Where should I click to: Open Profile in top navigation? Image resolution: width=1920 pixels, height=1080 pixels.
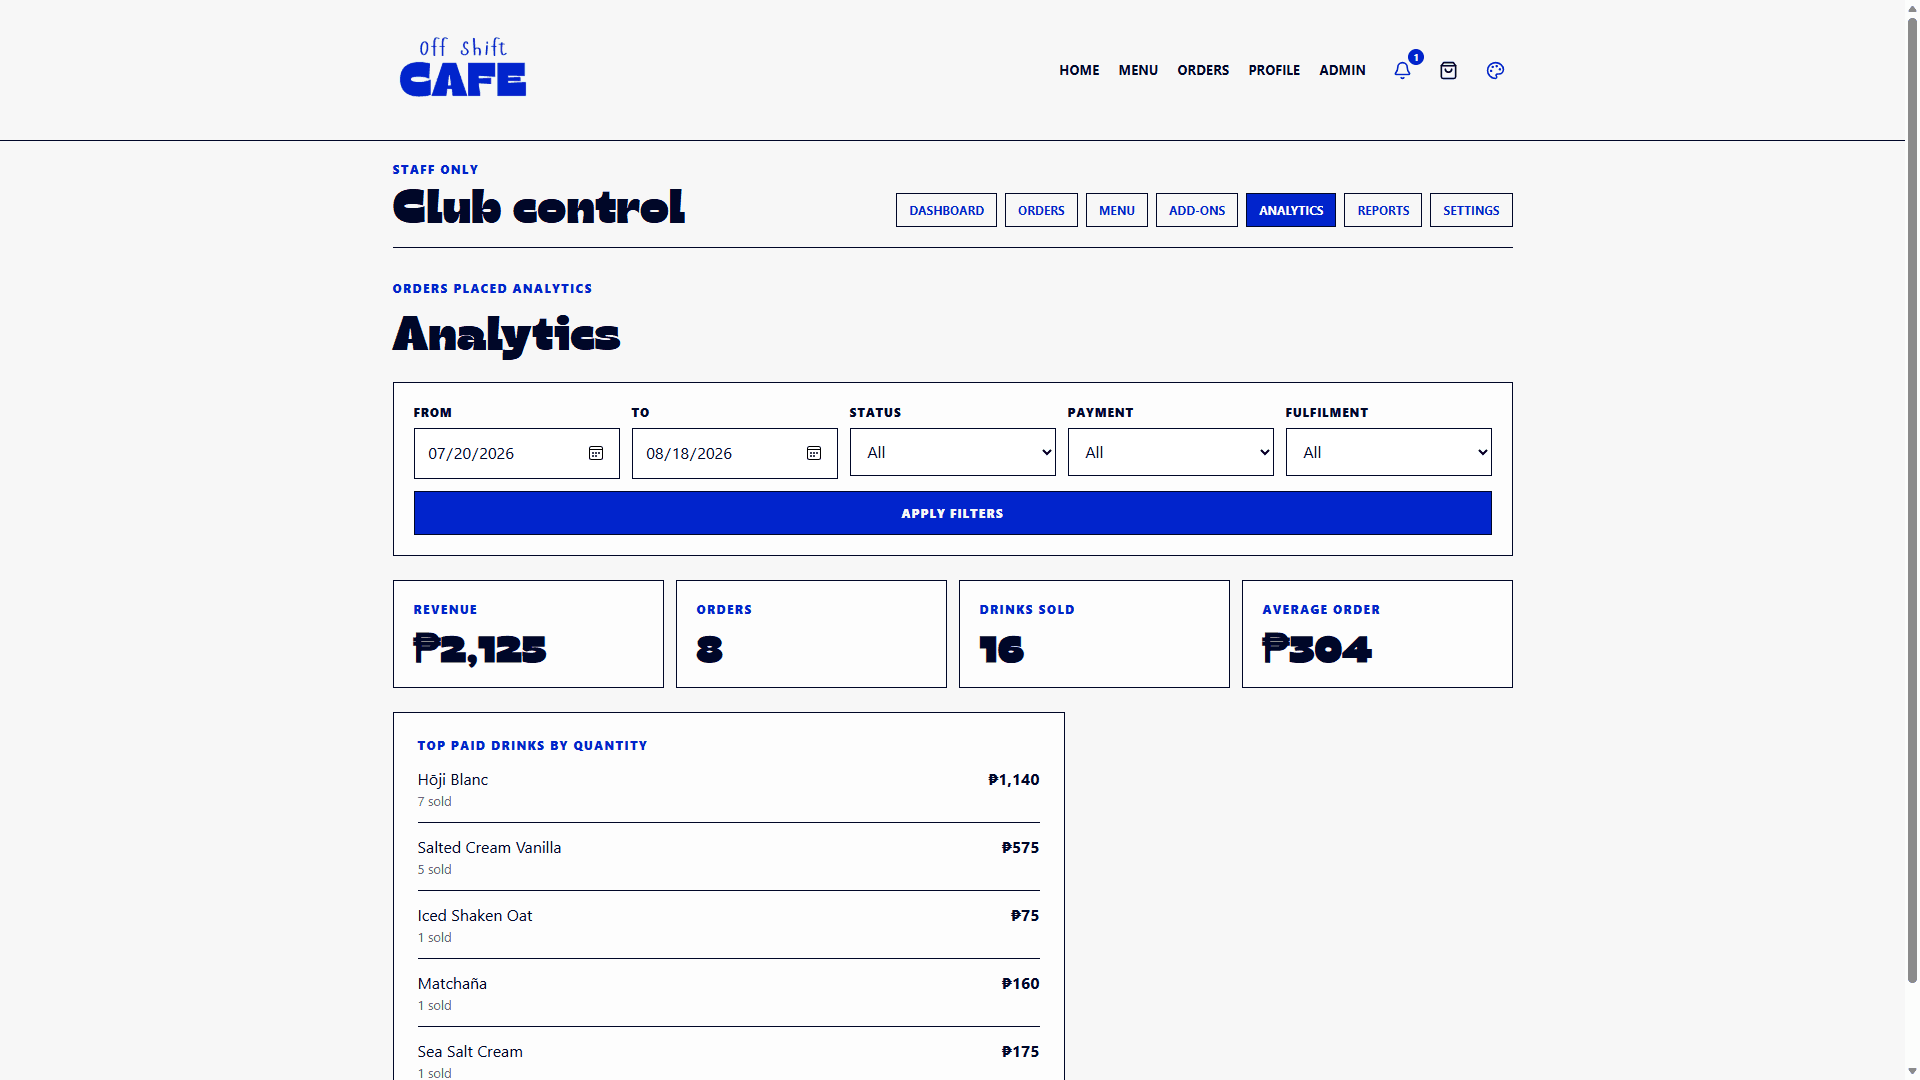(1274, 70)
